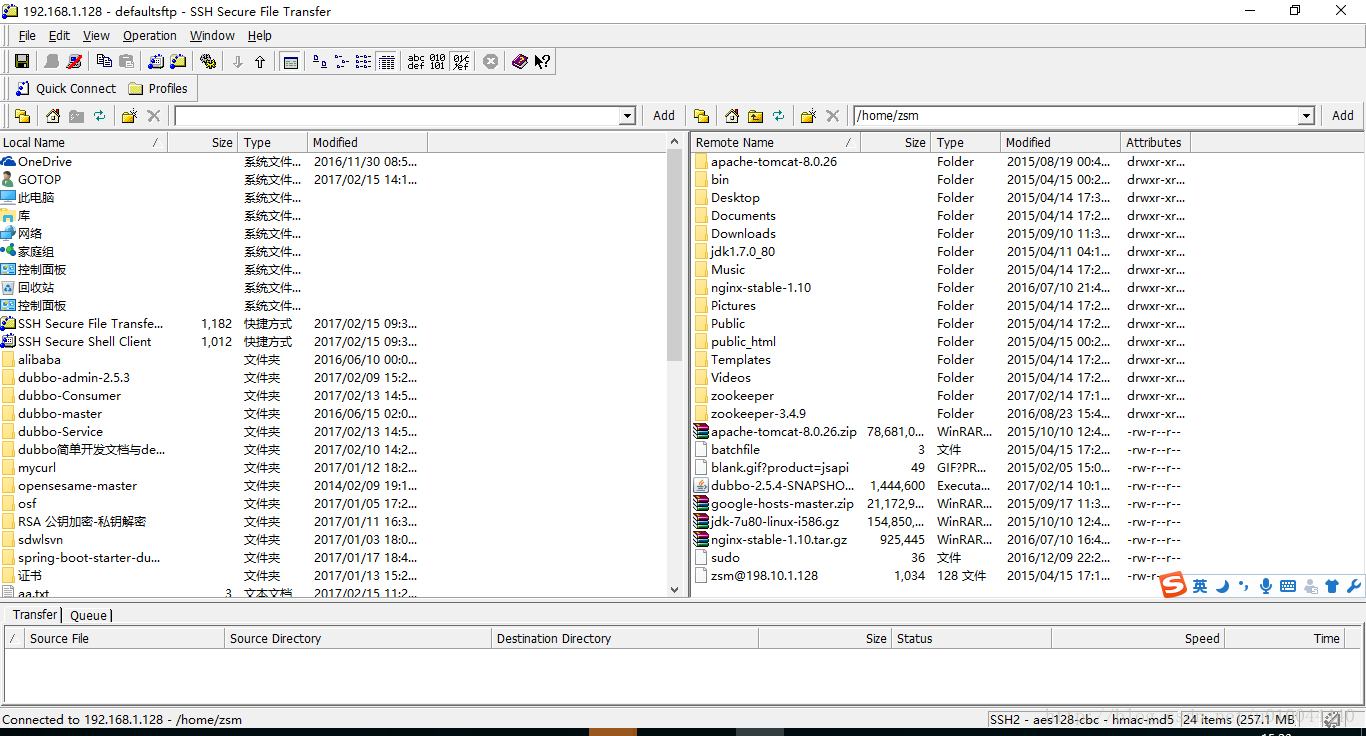Refresh the local pane view
1366x736 pixels.
[100, 116]
